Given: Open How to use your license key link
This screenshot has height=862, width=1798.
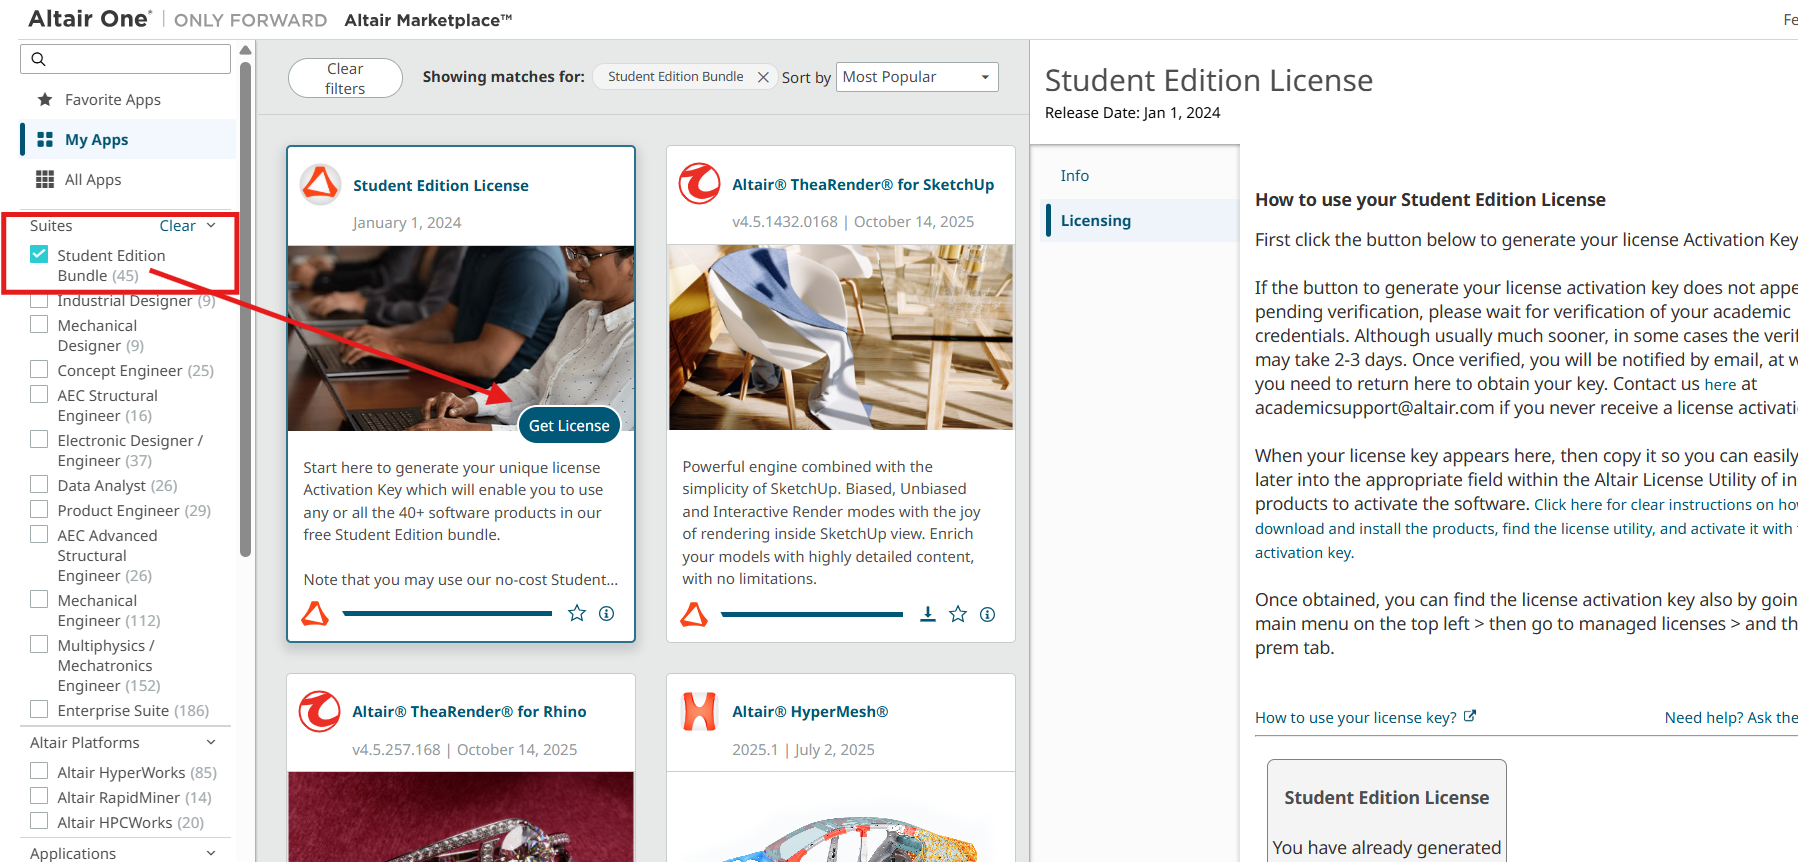Looking at the screenshot, I should (1355, 718).
